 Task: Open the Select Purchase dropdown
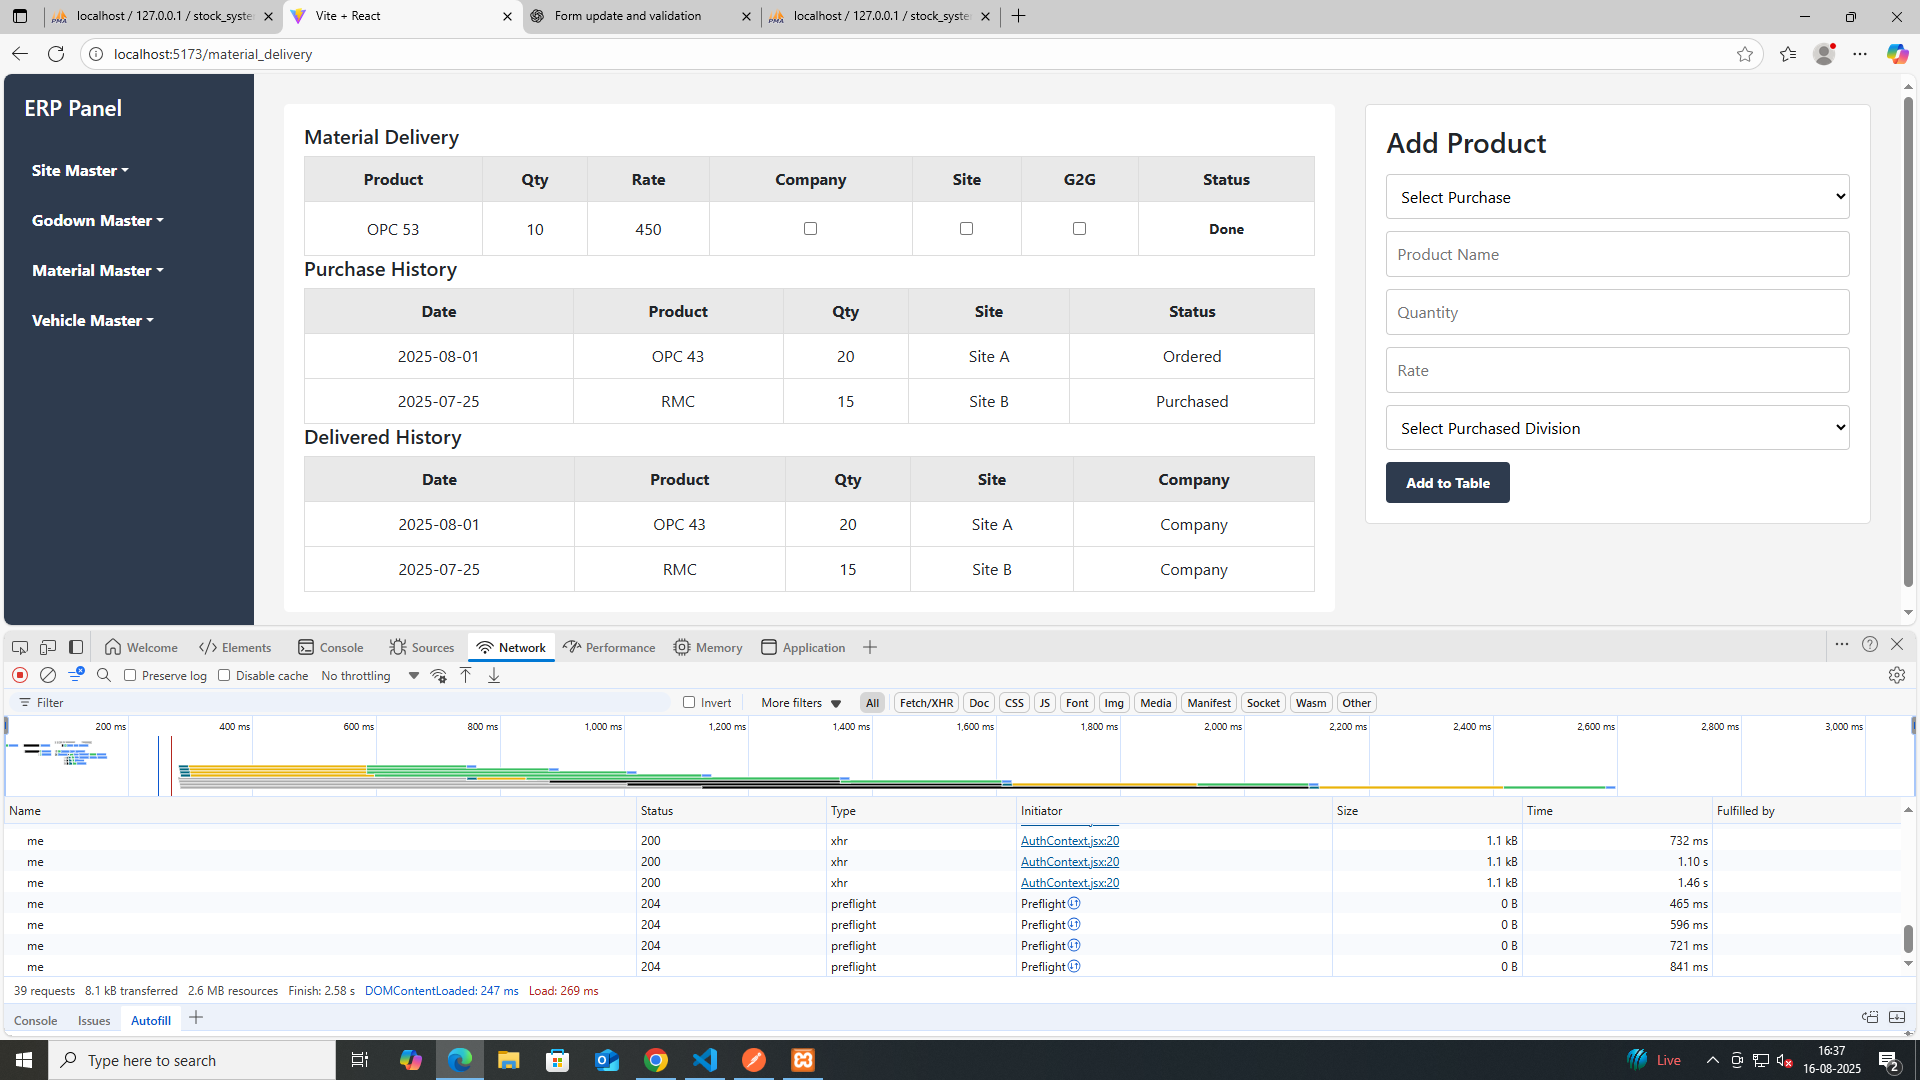tap(1617, 197)
